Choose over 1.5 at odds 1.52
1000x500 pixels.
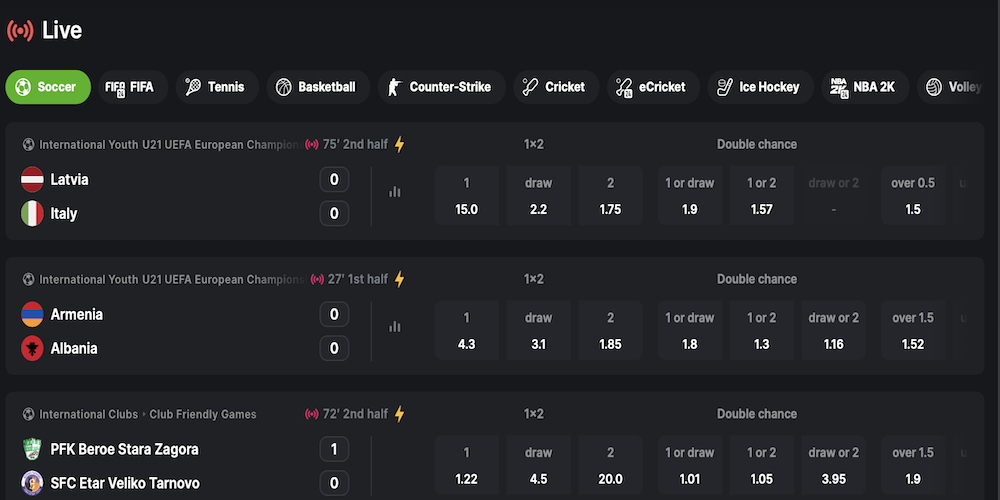[x=912, y=331]
